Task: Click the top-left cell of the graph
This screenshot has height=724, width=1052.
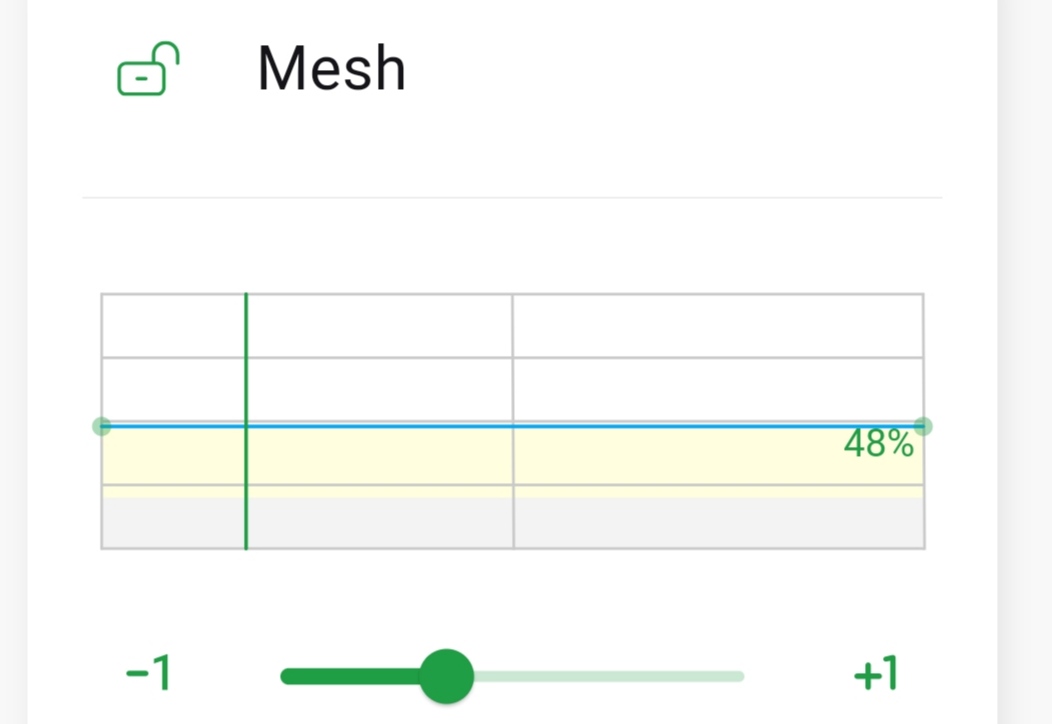Action: [173, 325]
